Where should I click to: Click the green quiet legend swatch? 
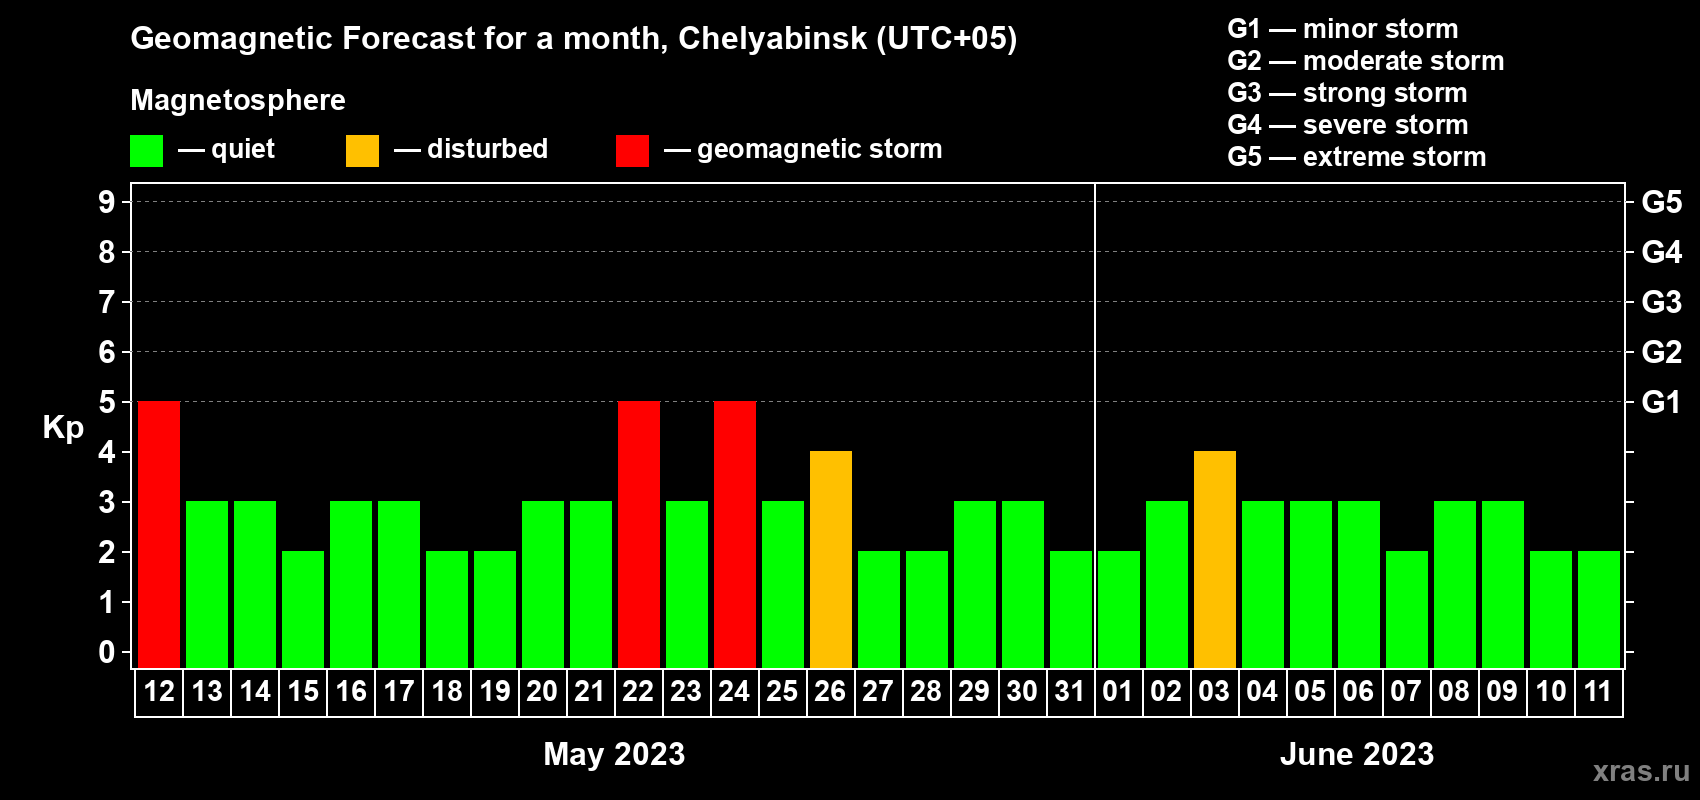[146, 151]
